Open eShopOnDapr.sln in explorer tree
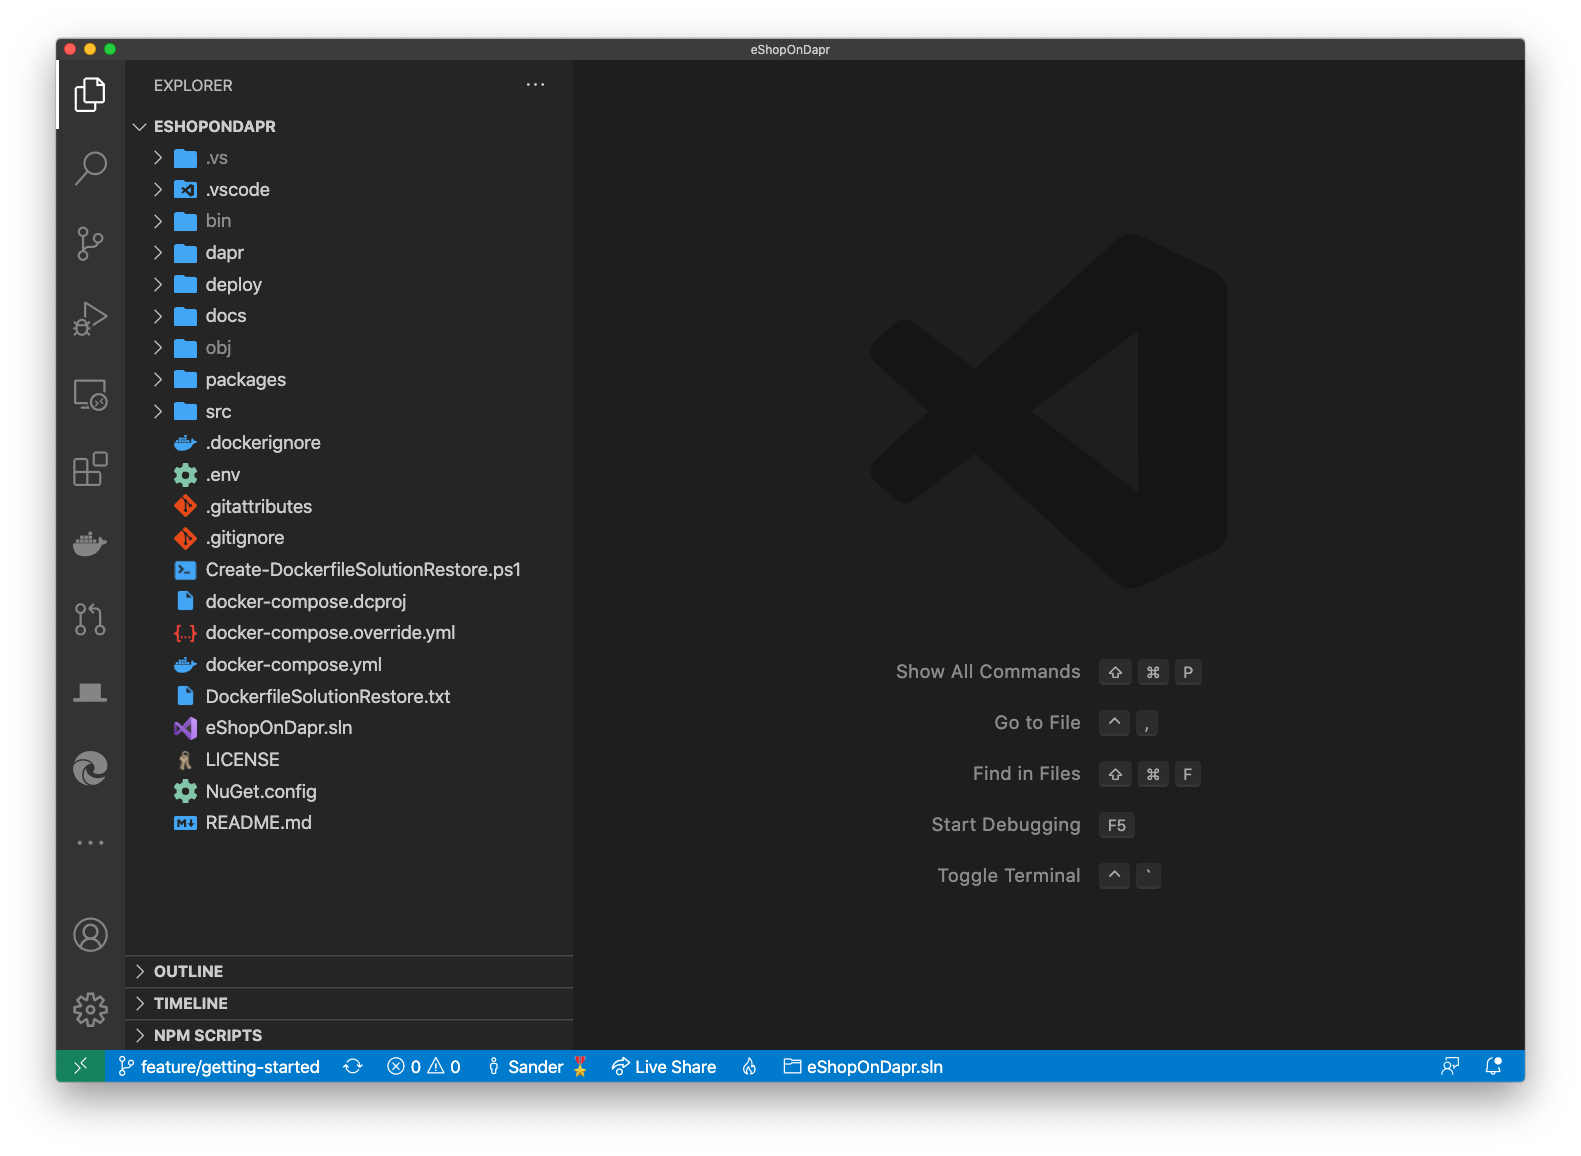The width and height of the screenshot is (1581, 1156). tap(349, 728)
